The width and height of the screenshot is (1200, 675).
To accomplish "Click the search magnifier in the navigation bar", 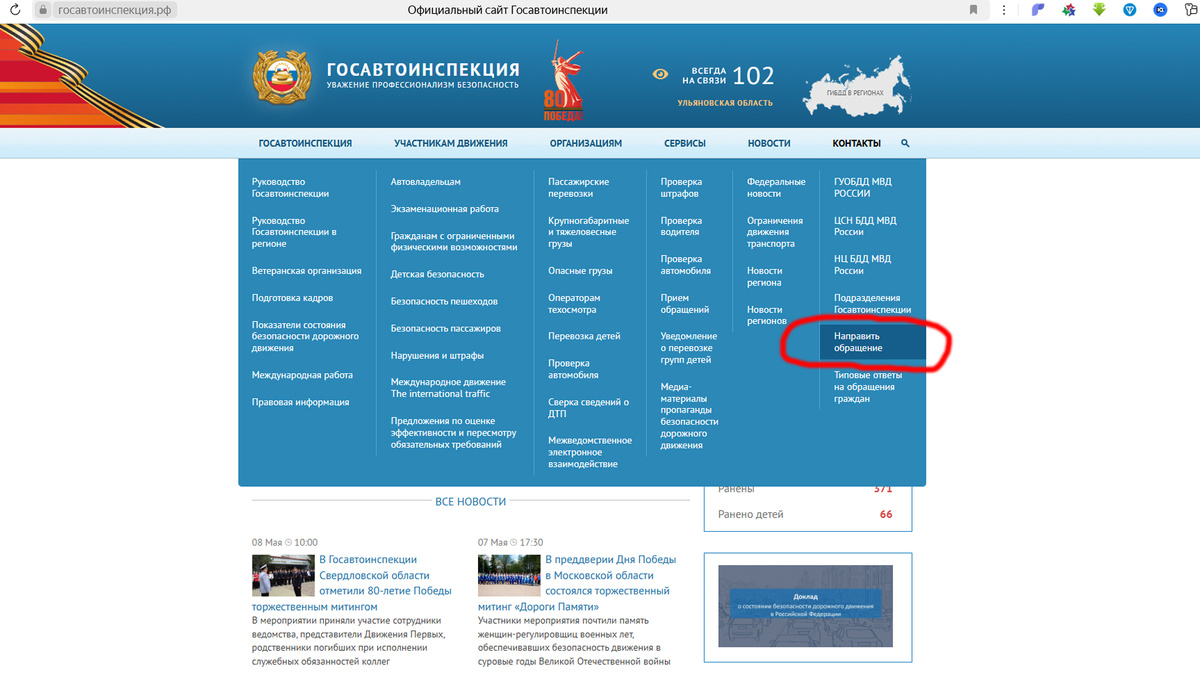I will [x=905, y=143].
